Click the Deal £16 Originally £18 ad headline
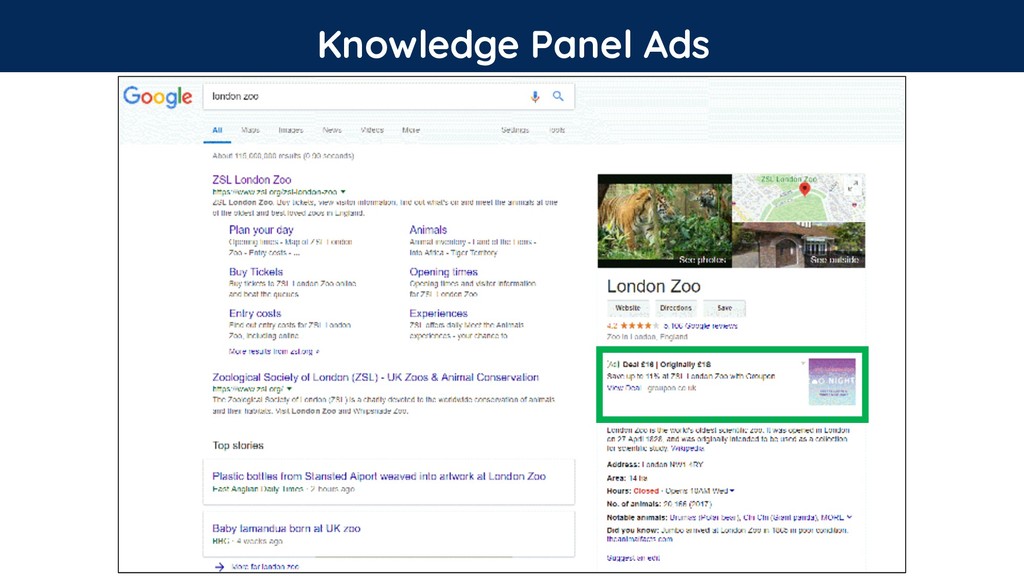1024x576 pixels. pos(666,364)
